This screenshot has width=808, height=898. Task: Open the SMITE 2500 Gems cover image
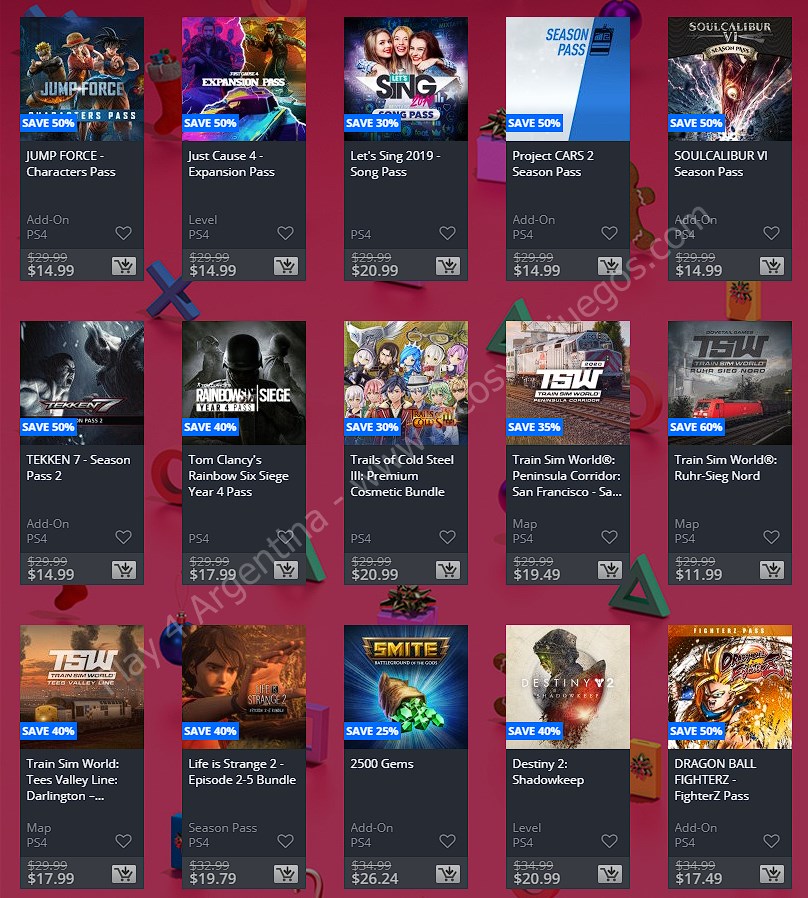(406, 687)
